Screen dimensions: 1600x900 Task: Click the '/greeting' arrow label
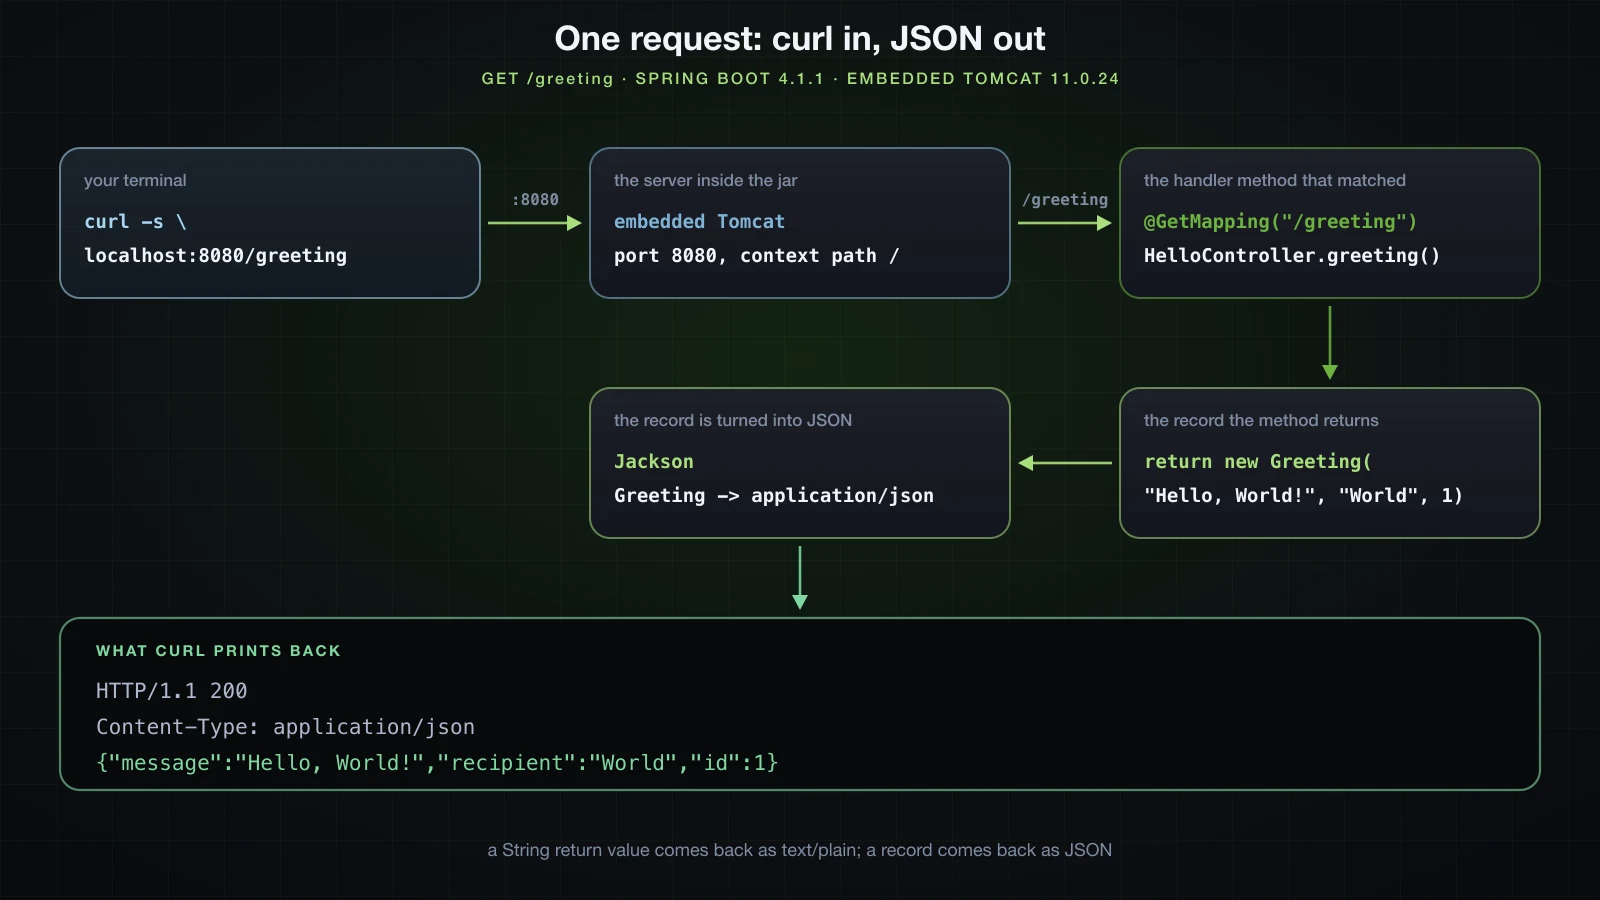click(1065, 200)
